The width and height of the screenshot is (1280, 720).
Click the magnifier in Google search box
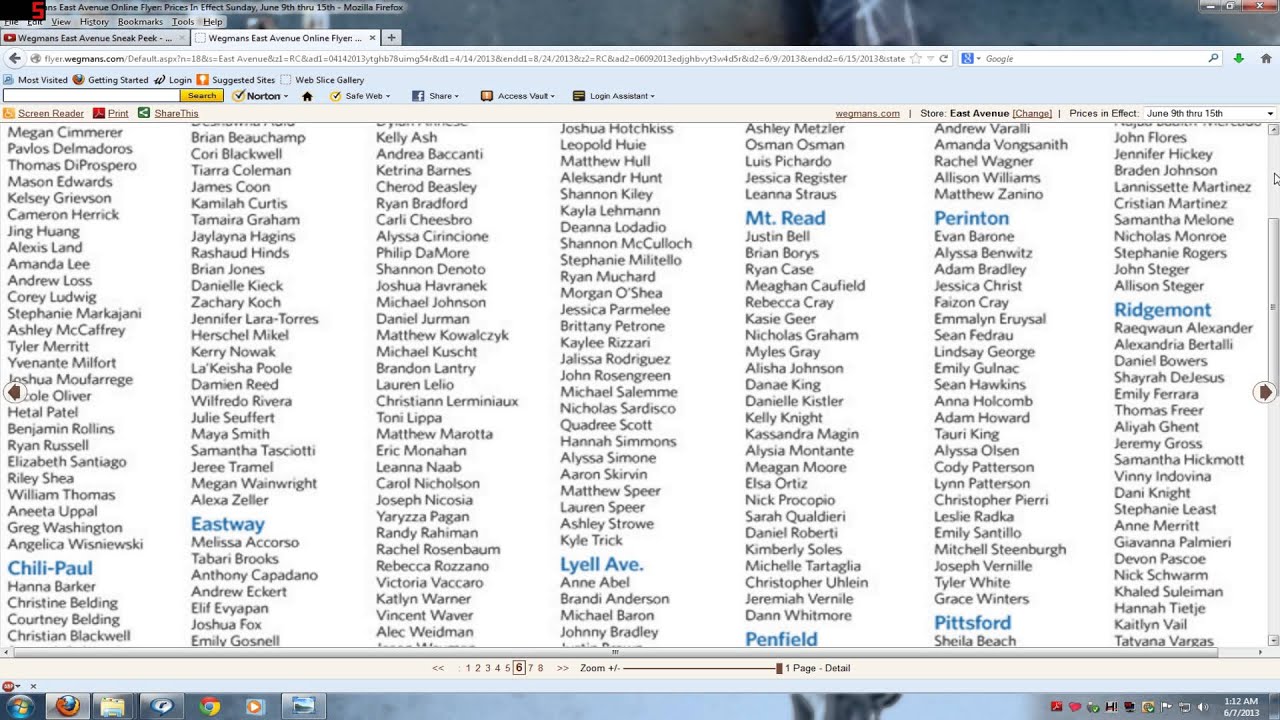1213,59
